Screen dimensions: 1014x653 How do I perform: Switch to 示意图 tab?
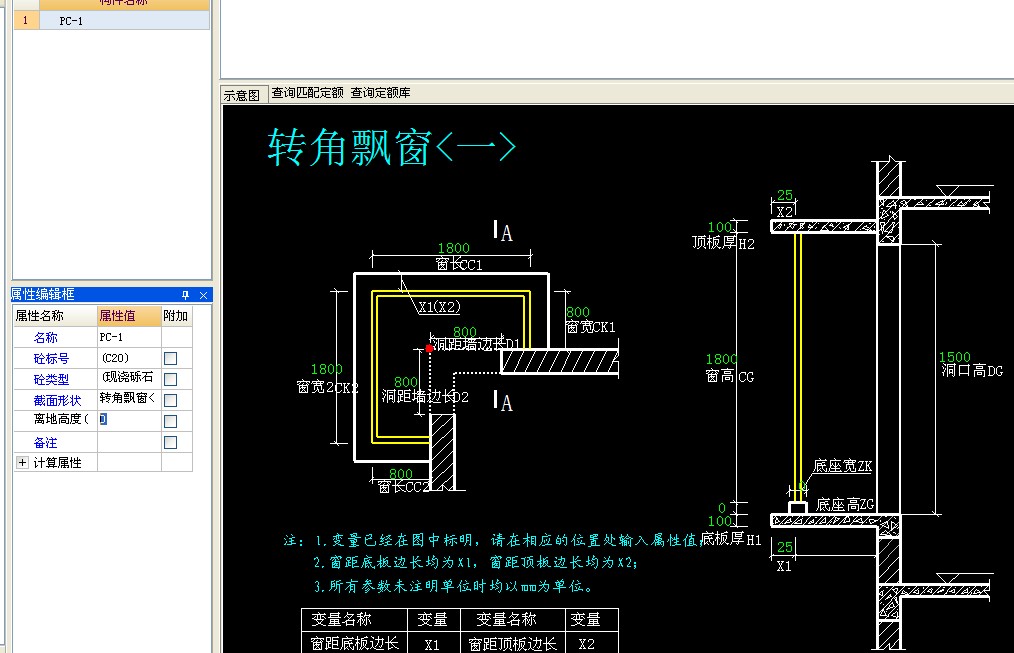242,95
